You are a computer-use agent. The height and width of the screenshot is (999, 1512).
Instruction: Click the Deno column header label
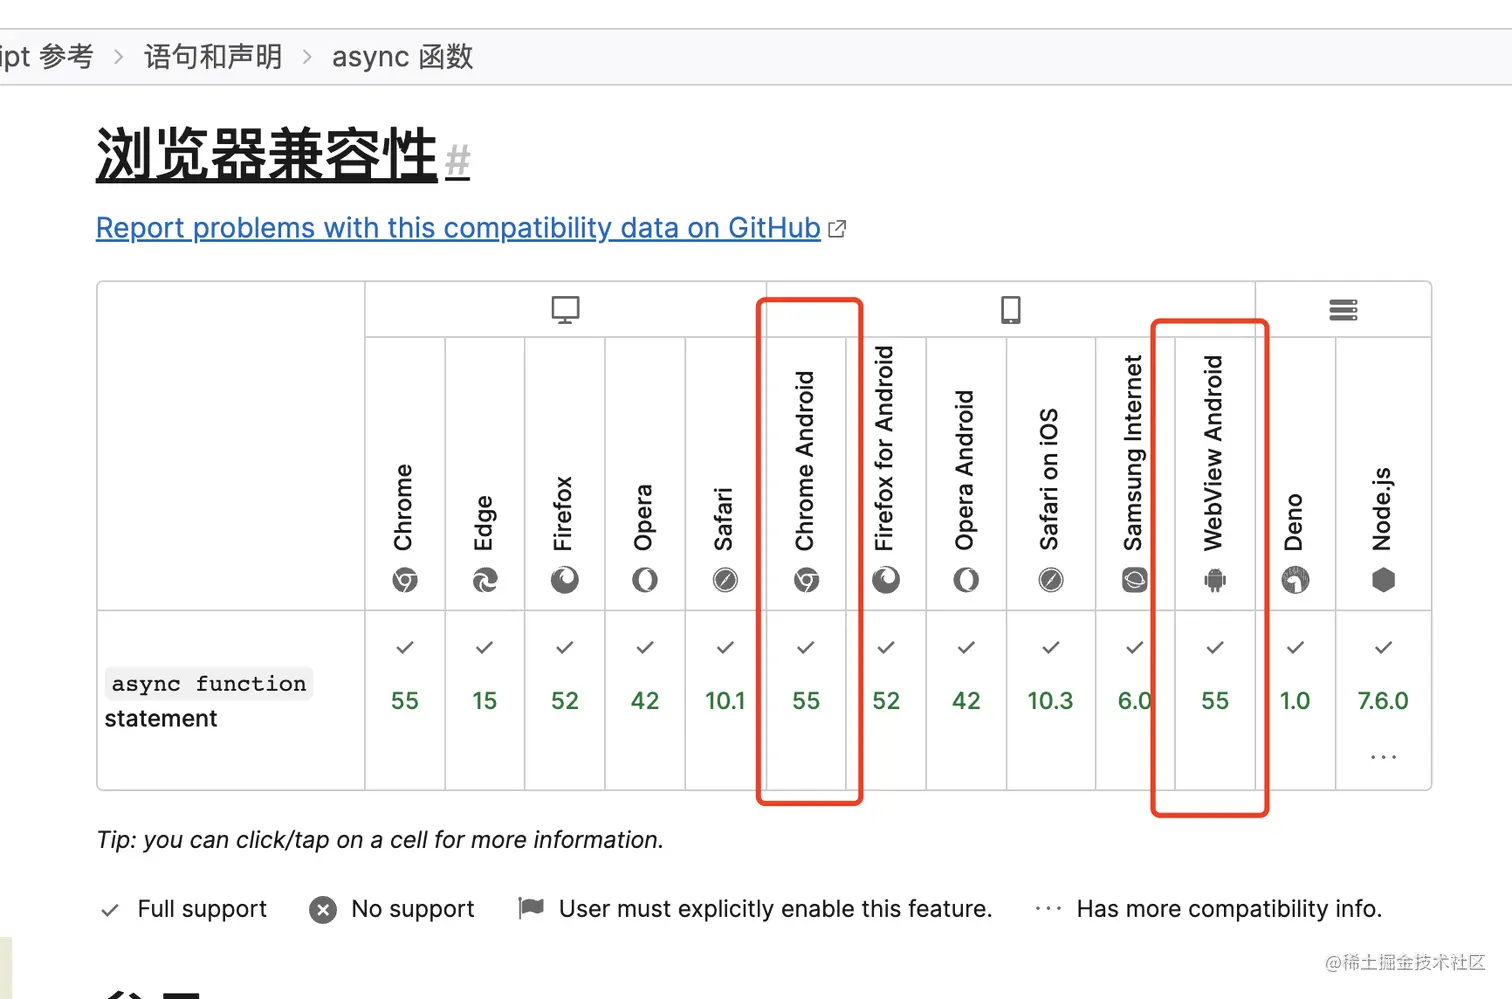click(1294, 522)
